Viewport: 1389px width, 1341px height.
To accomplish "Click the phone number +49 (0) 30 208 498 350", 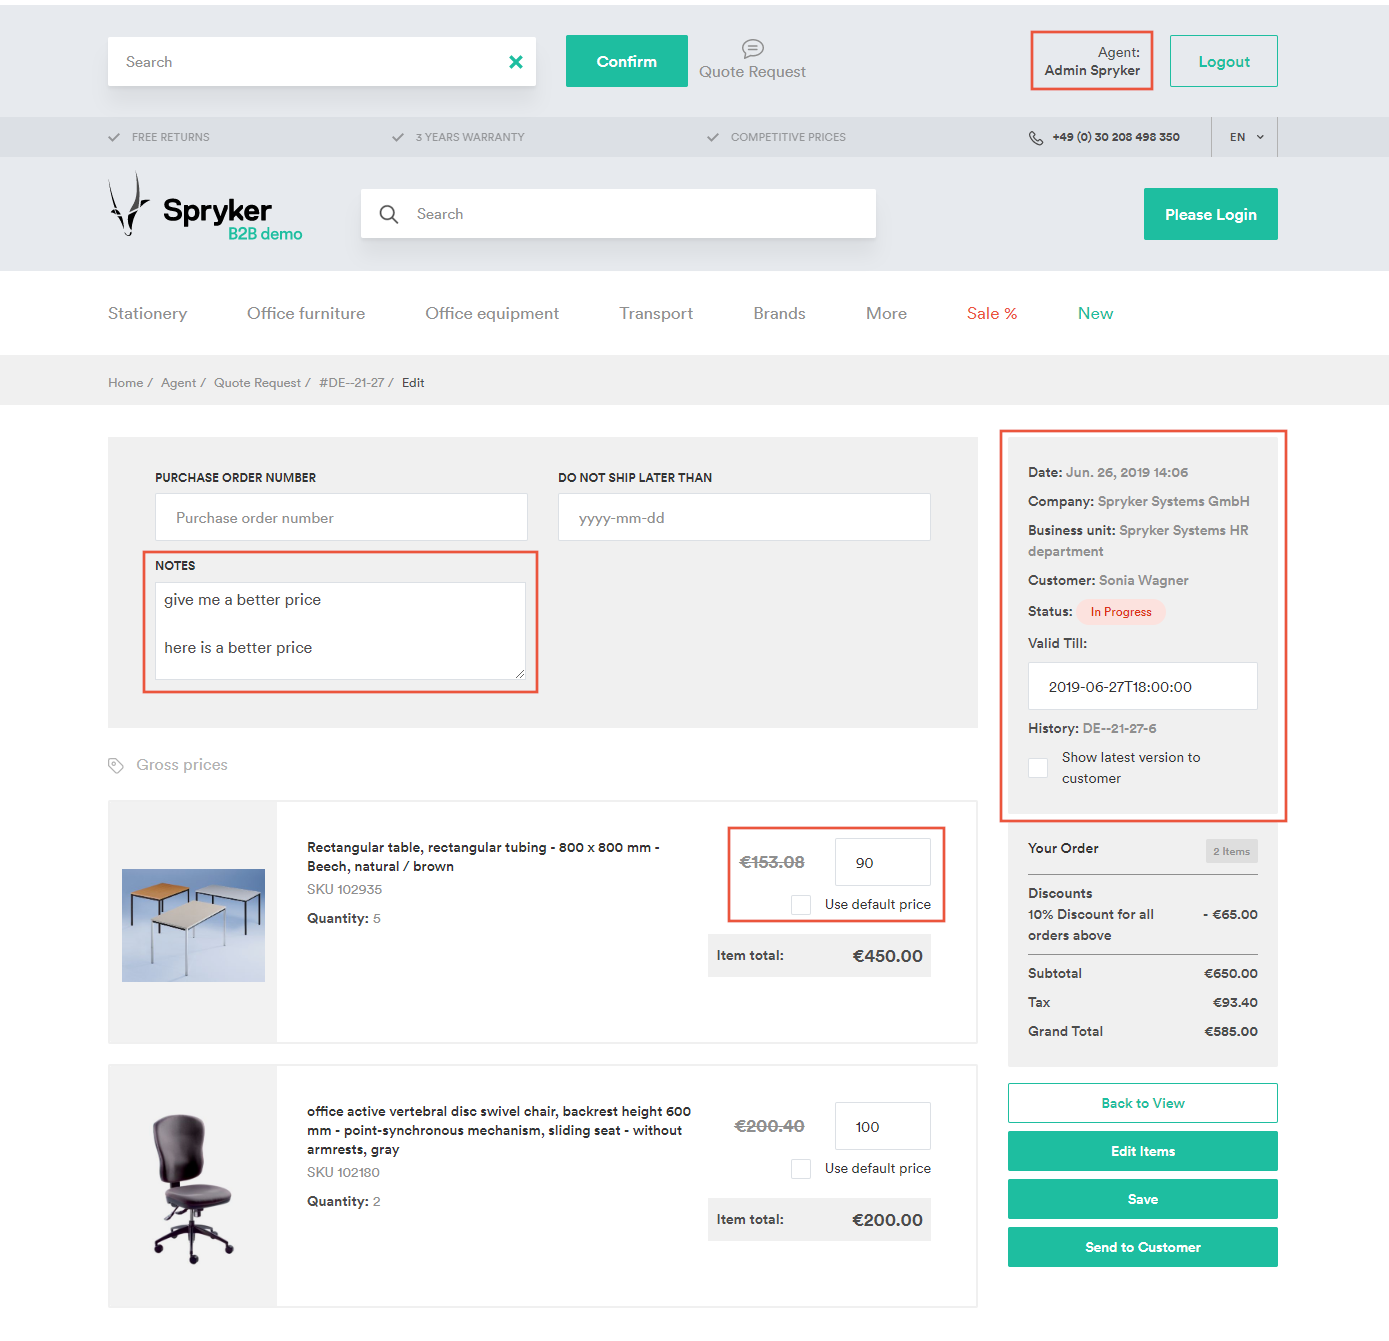I will tap(1116, 137).
